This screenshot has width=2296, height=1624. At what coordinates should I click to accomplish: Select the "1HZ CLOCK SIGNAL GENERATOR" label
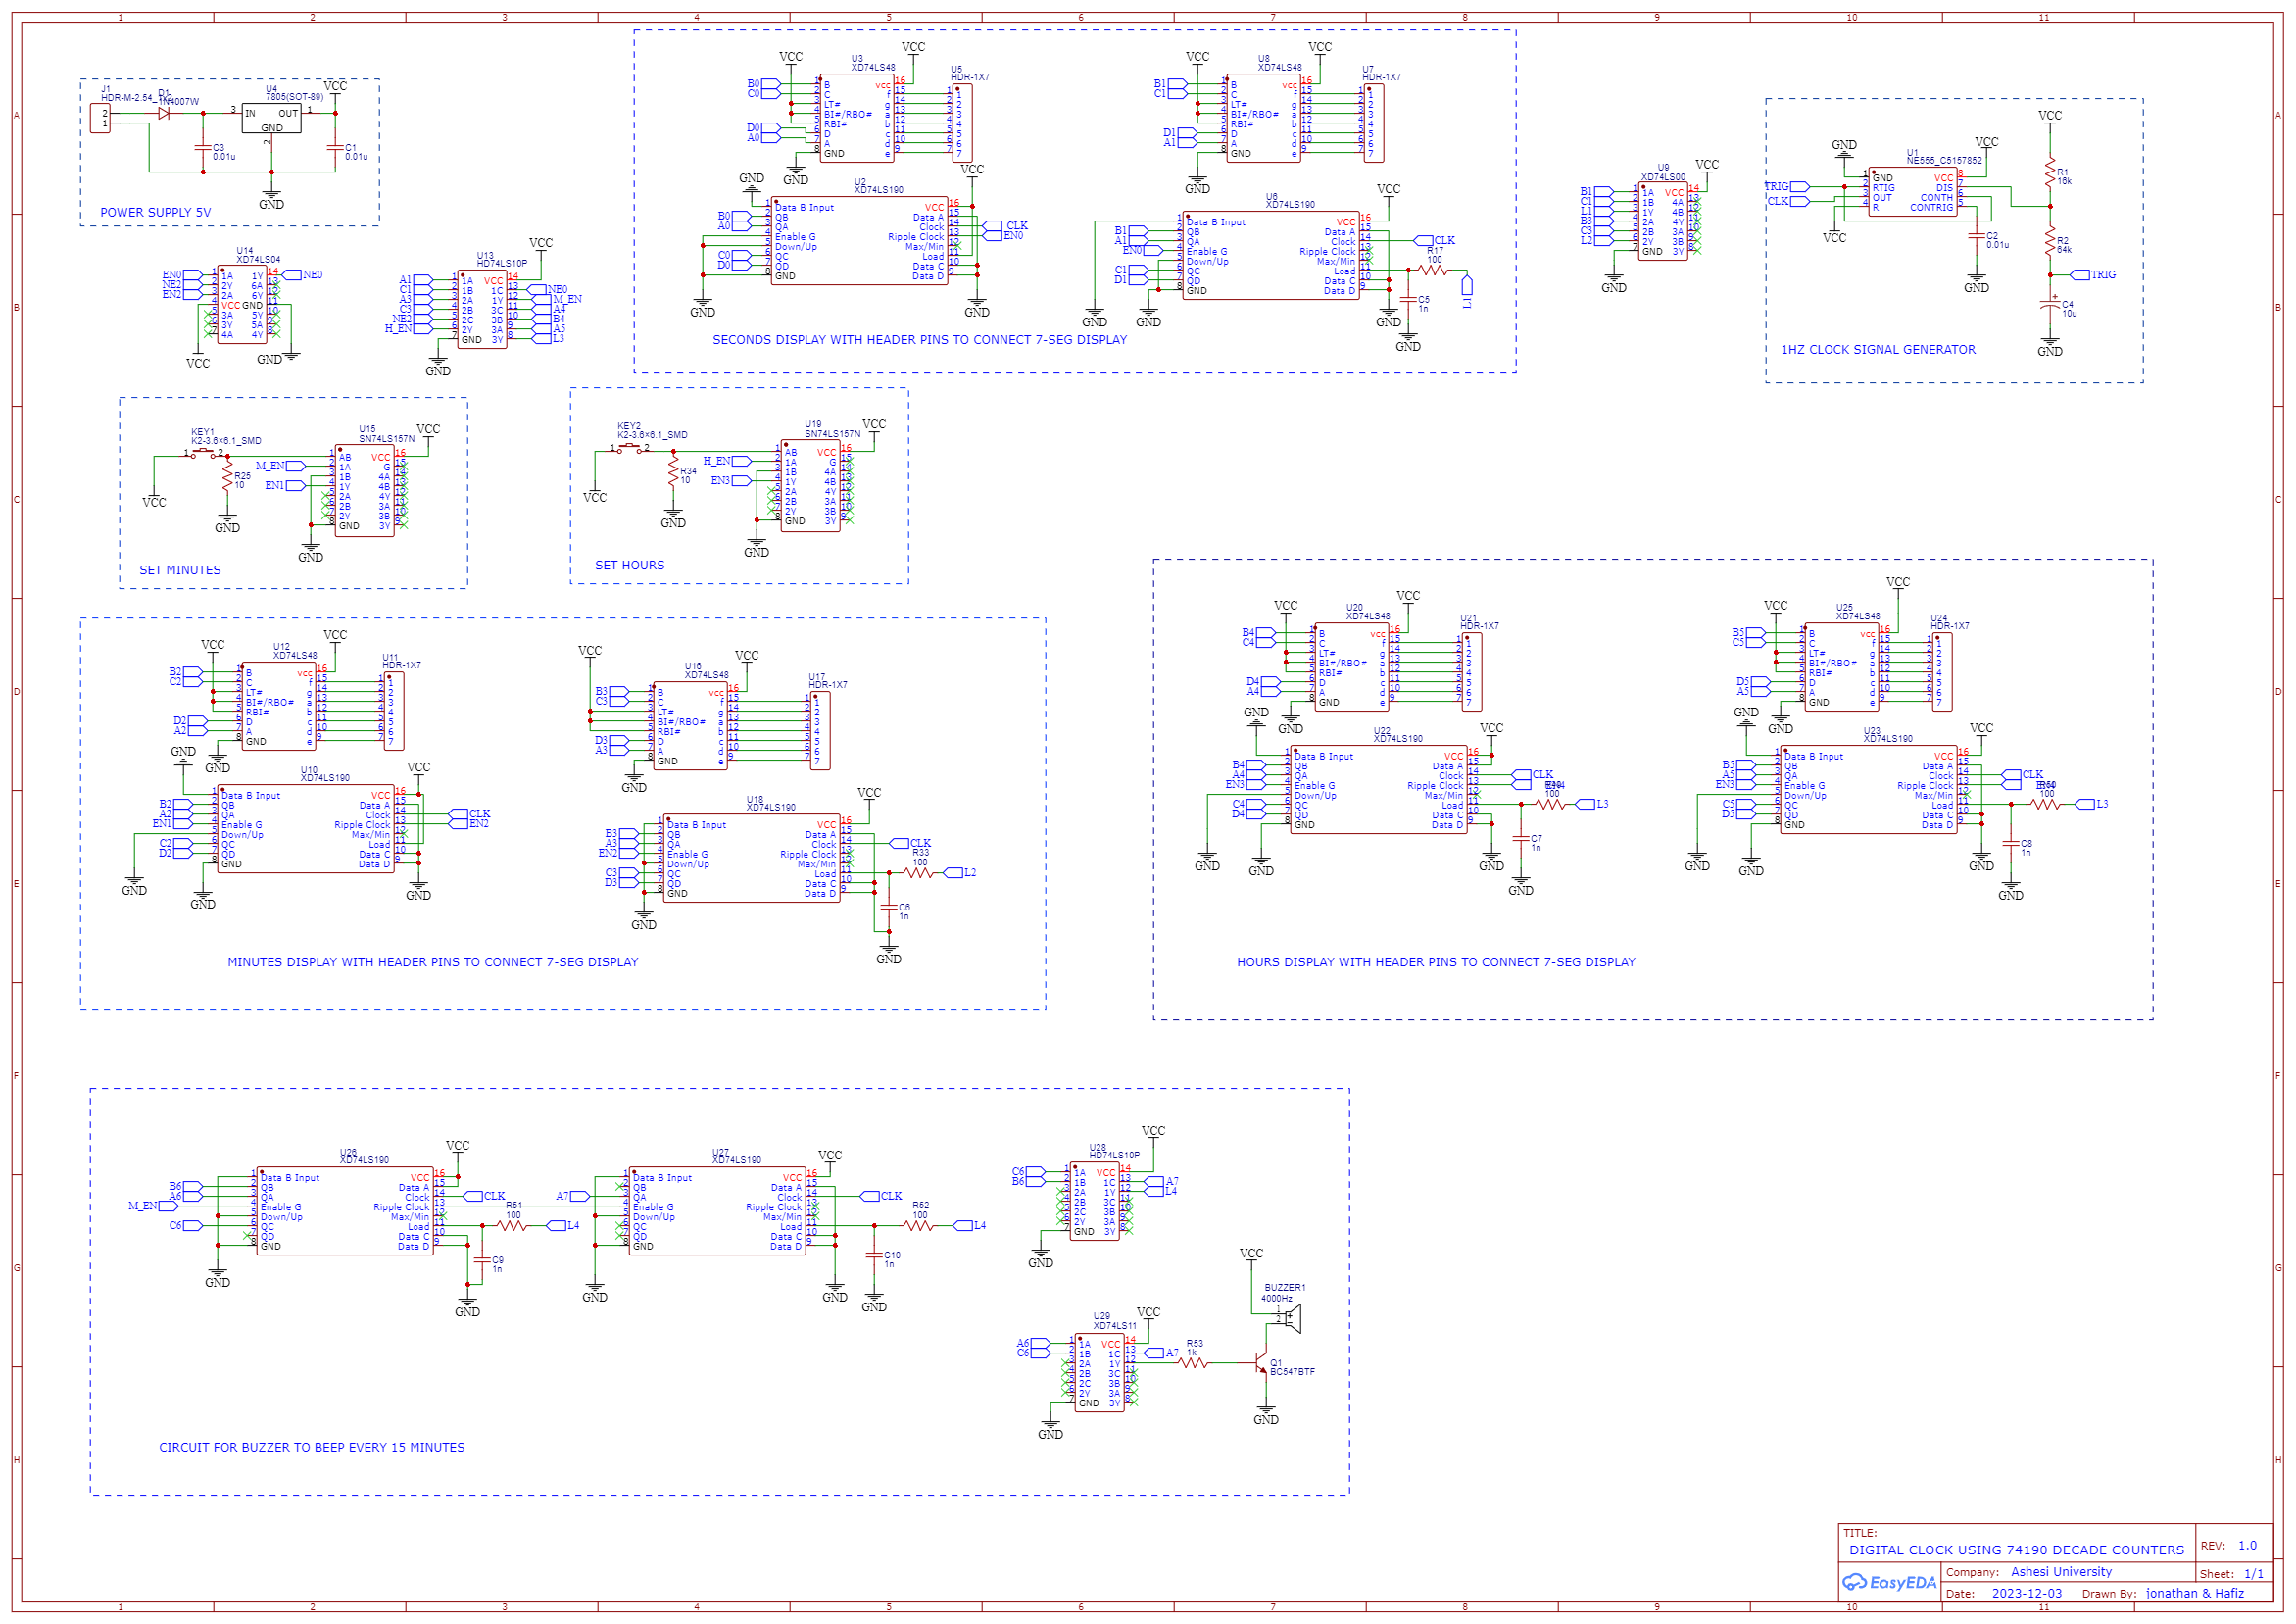1878,350
